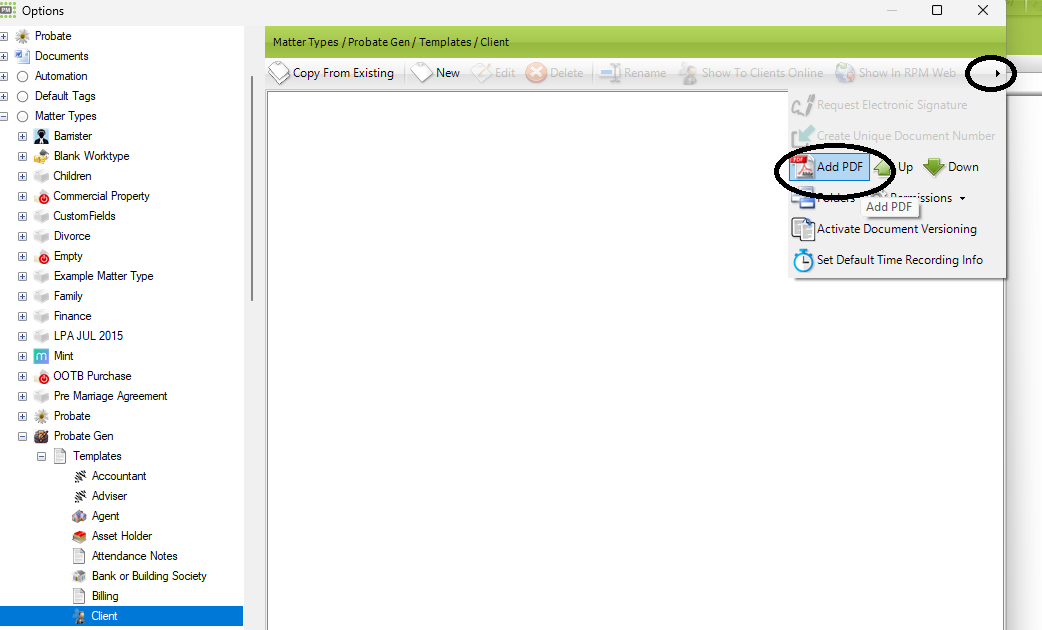Select Pre Marriage Agreement entry
Screen dimensions: 1042x630
click(x=110, y=396)
